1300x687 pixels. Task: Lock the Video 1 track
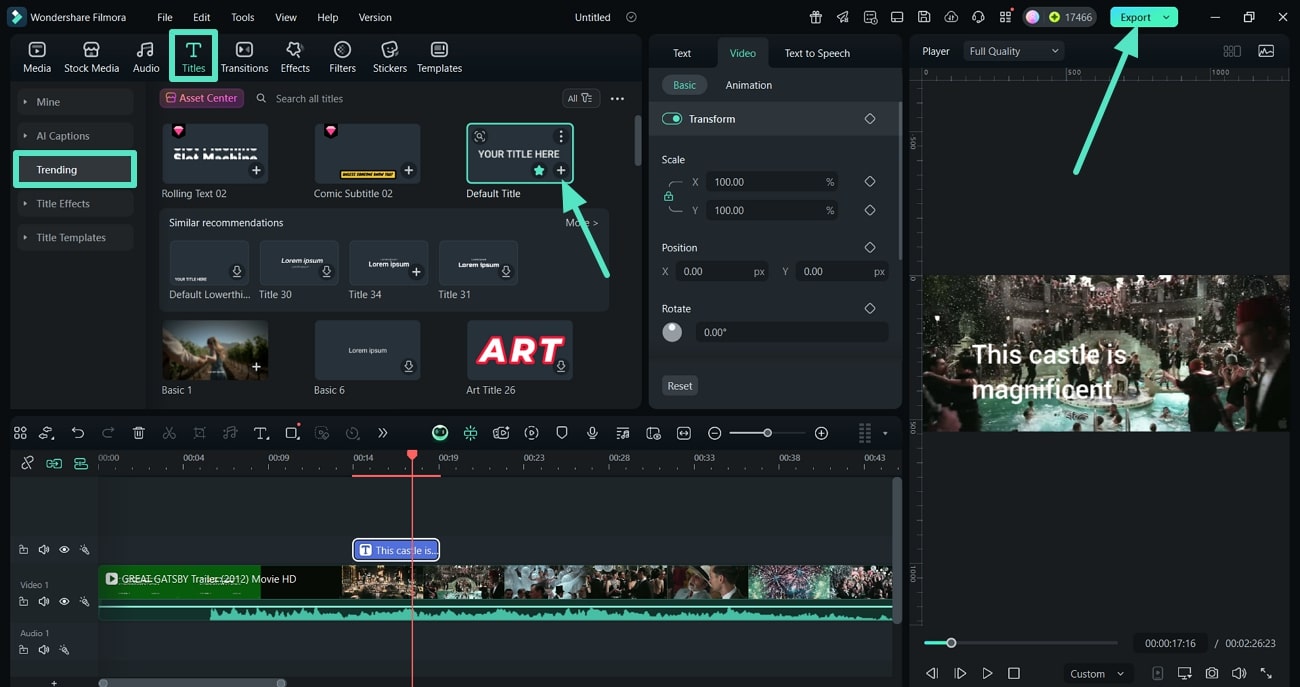24,602
